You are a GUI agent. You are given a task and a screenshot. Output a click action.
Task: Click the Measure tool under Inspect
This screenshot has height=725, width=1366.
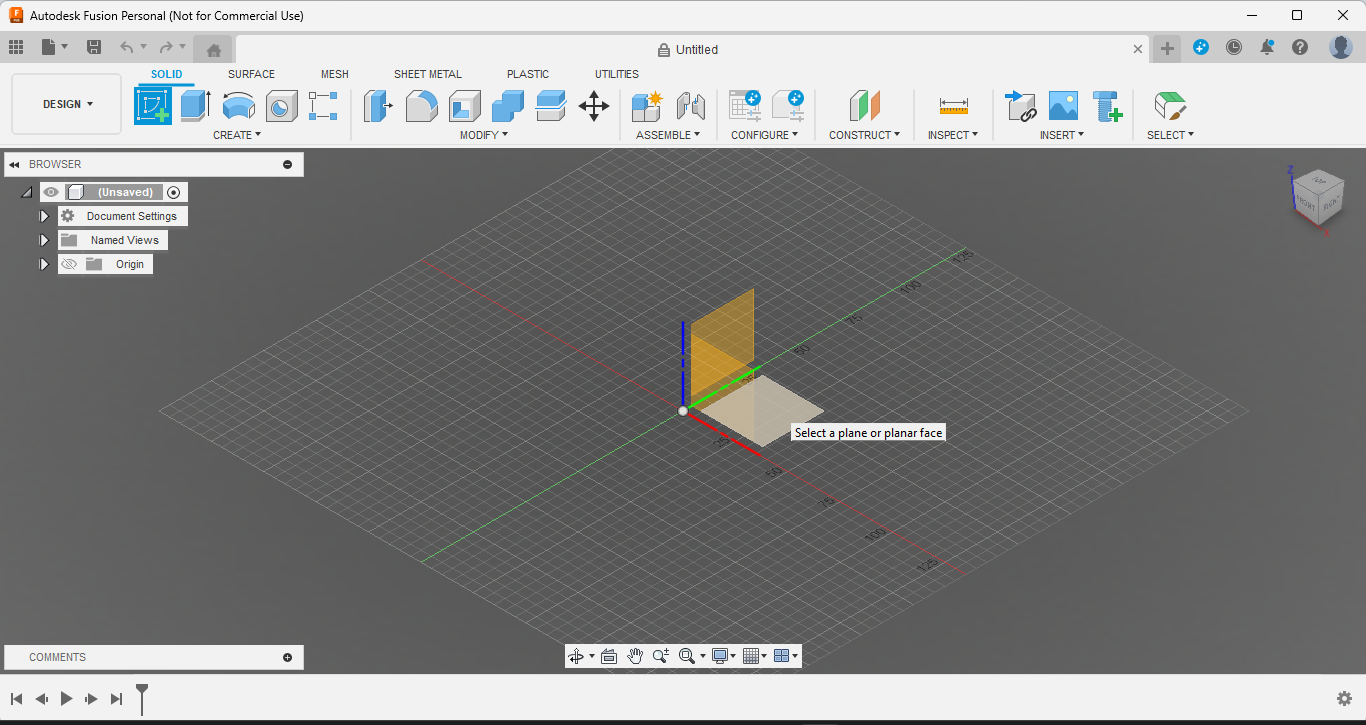click(x=953, y=105)
